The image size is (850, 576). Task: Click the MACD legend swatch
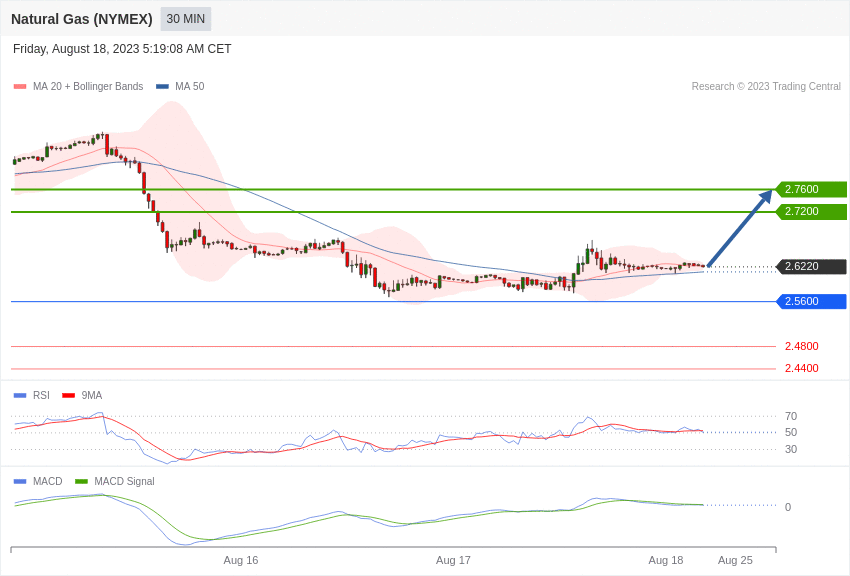click(x=20, y=481)
